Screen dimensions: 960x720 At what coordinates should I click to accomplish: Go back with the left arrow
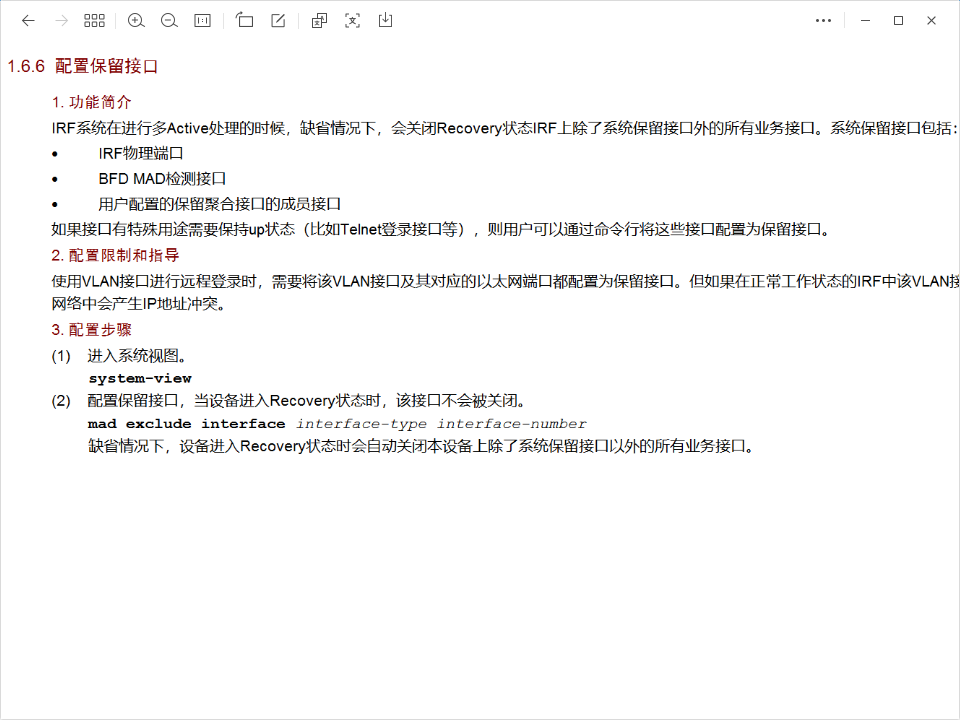coord(28,21)
